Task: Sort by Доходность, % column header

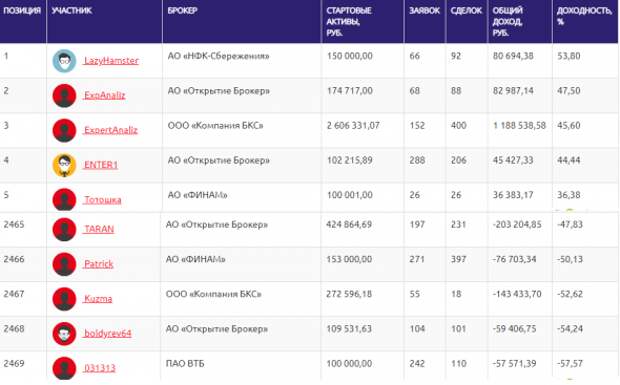Action: point(584,16)
